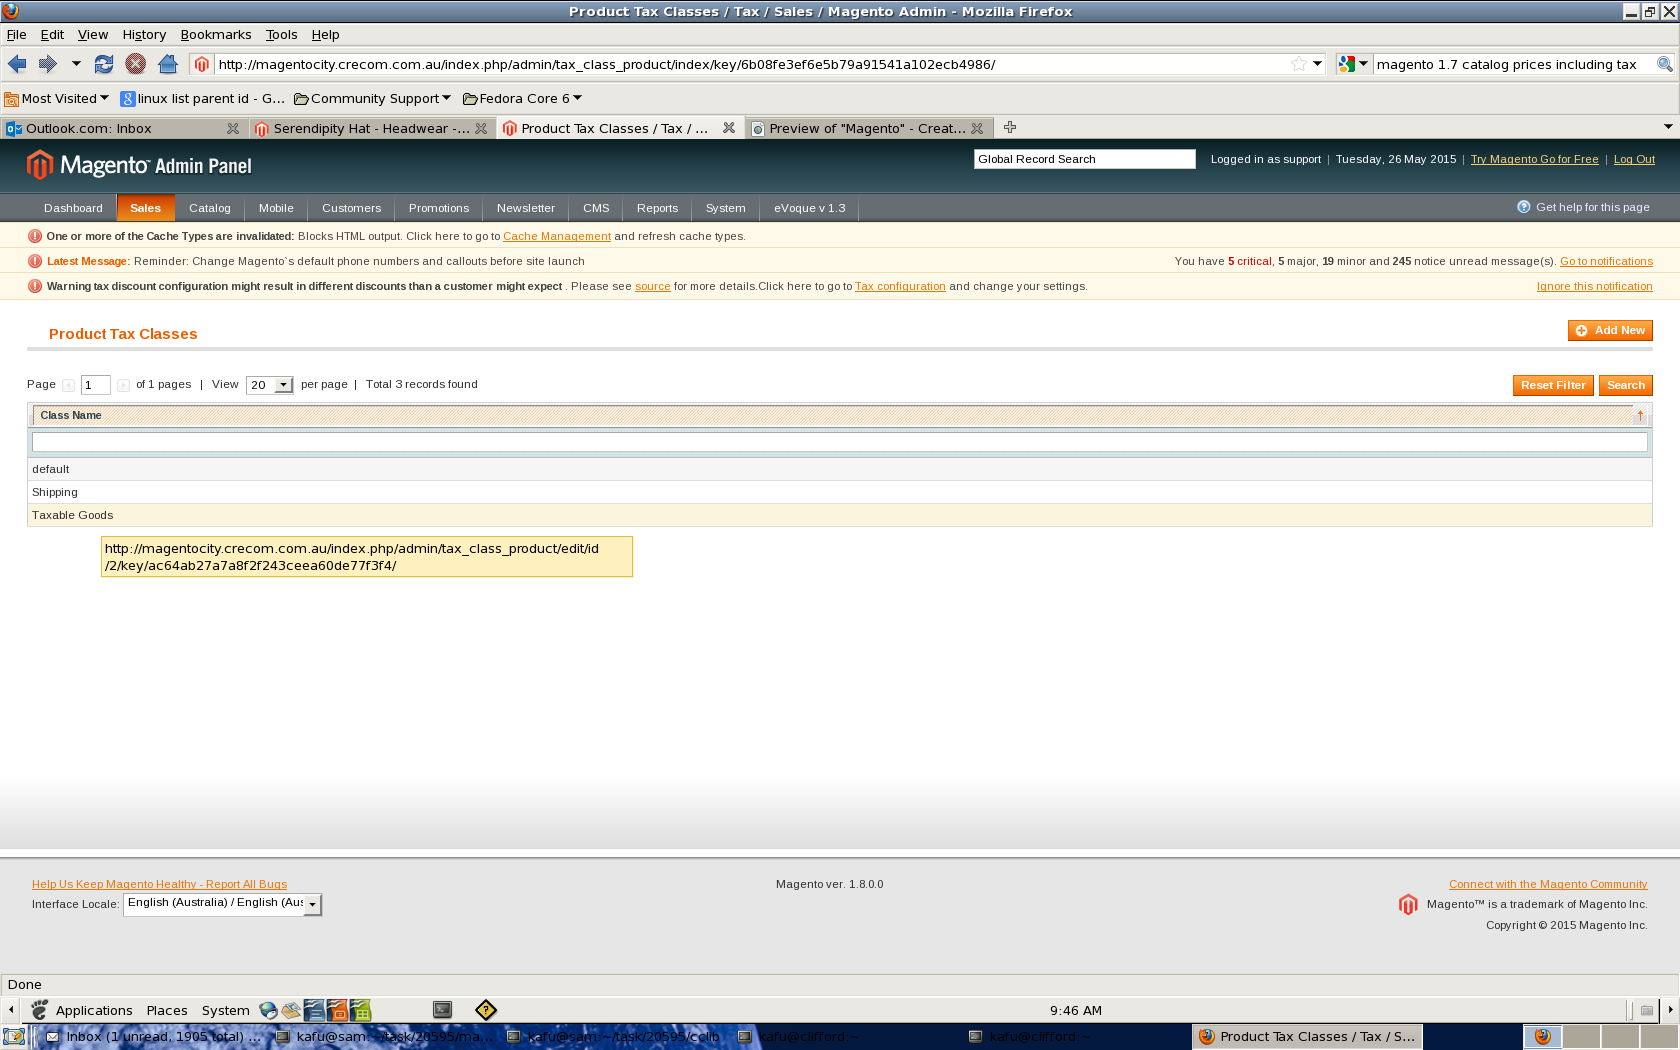Open the Cache Management link
This screenshot has height=1050, width=1680.
tap(556, 237)
